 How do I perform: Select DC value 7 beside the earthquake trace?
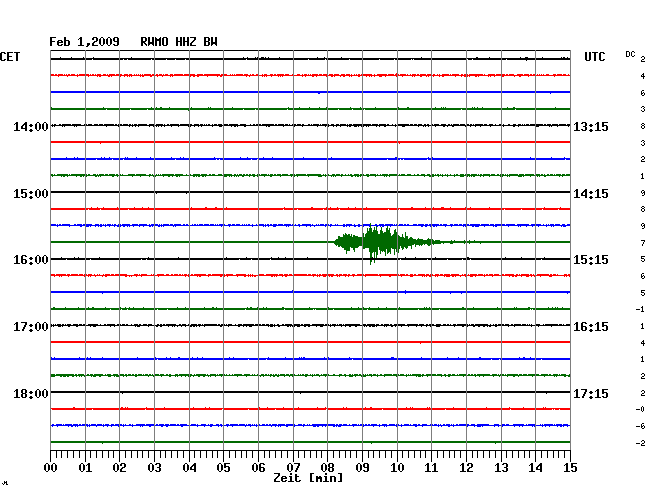point(643,243)
